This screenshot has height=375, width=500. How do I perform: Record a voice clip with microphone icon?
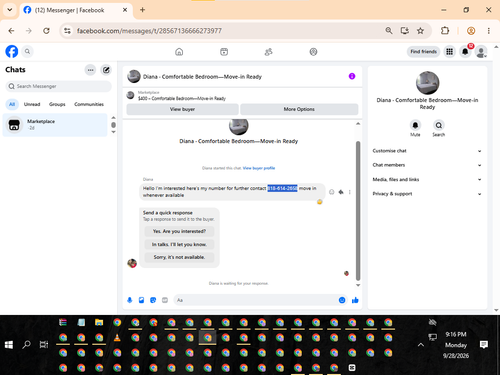point(130,300)
